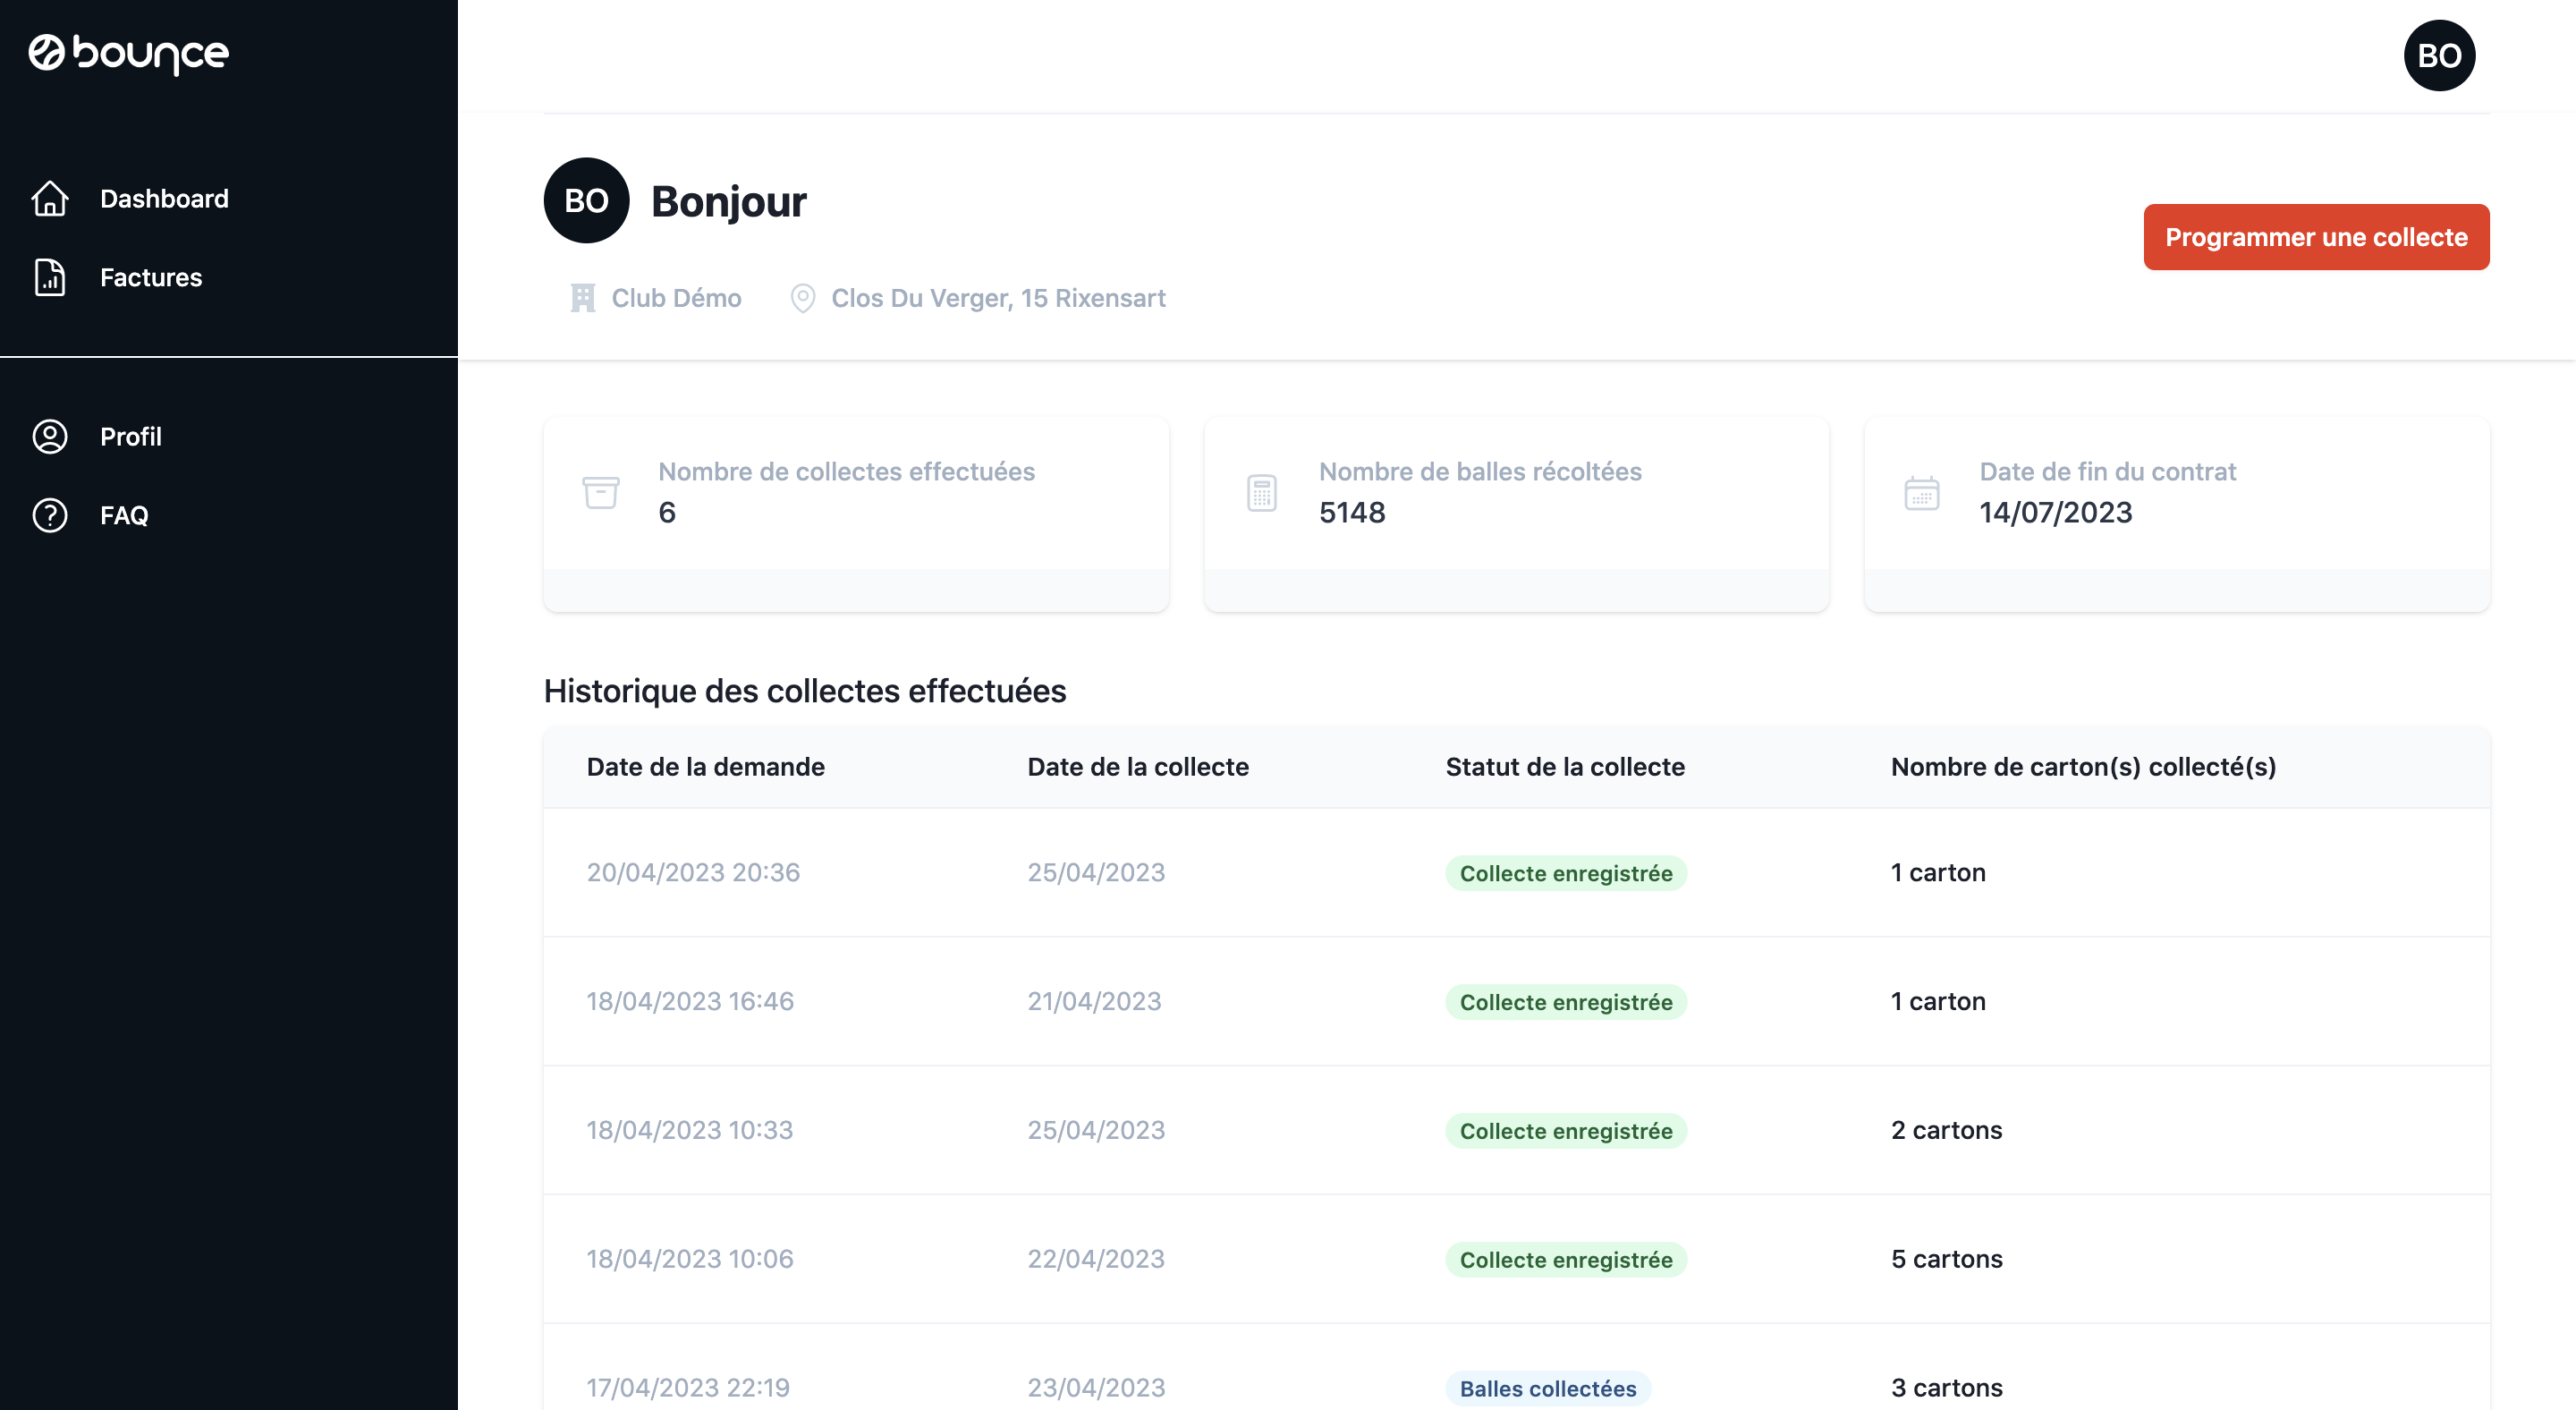2576x1410 pixels.
Task: Click the calculator icon for balles récoltées
Action: point(1262,492)
